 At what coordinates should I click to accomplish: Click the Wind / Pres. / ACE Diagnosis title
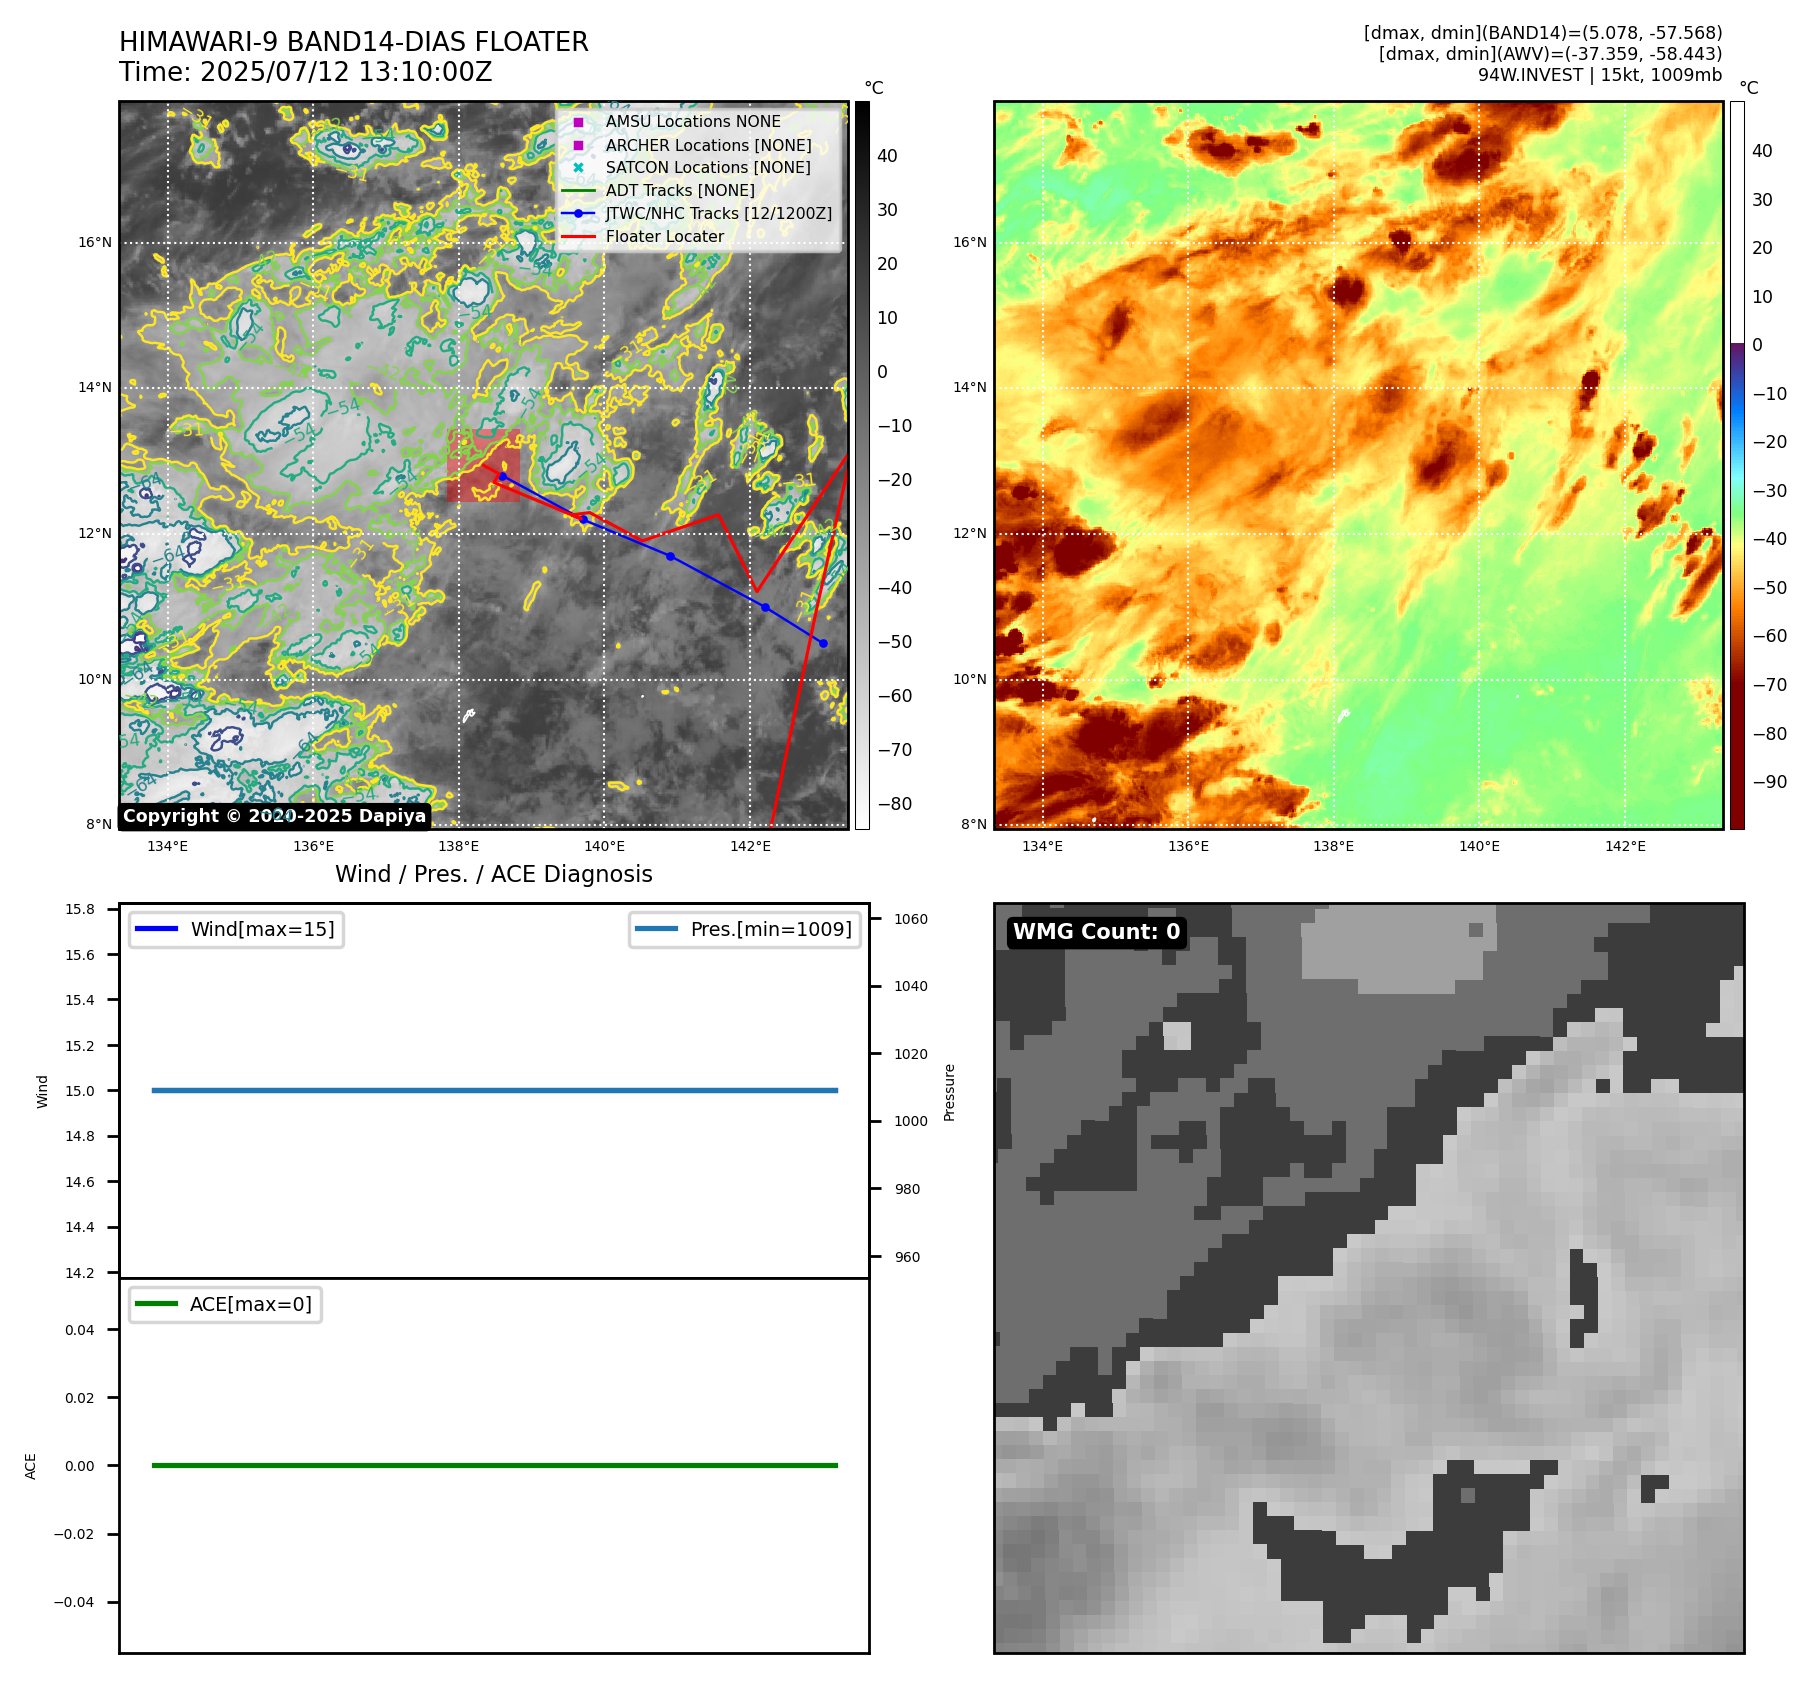click(494, 874)
